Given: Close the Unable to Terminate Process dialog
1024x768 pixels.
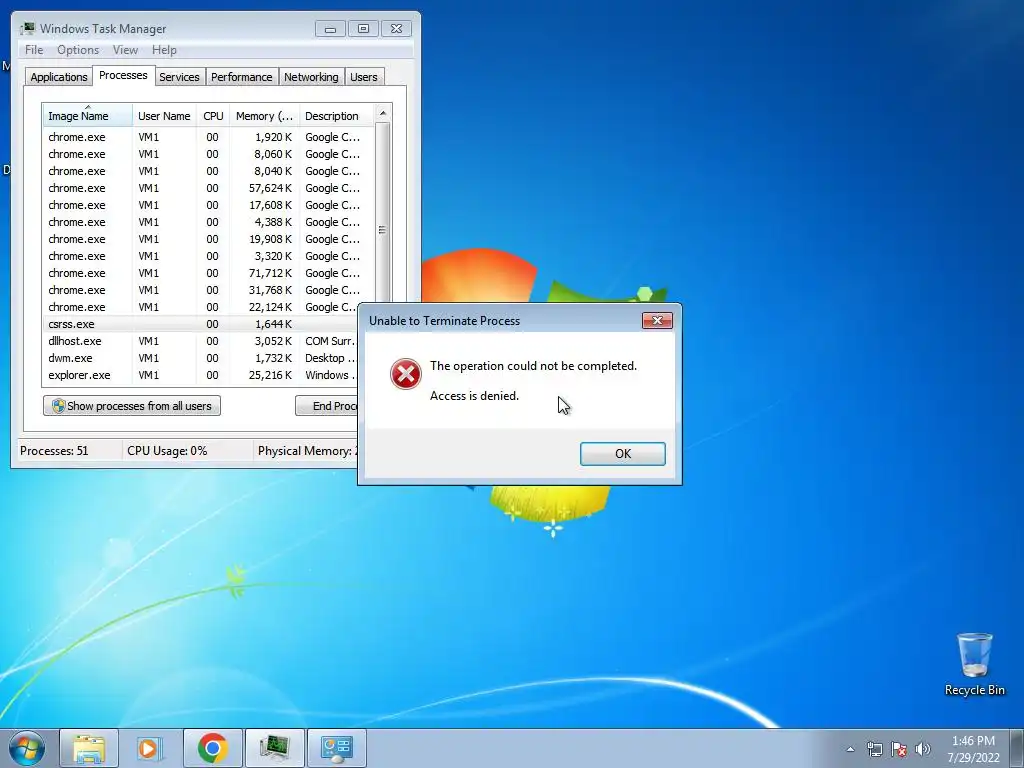Looking at the screenshot, I should tap(657, 320).
